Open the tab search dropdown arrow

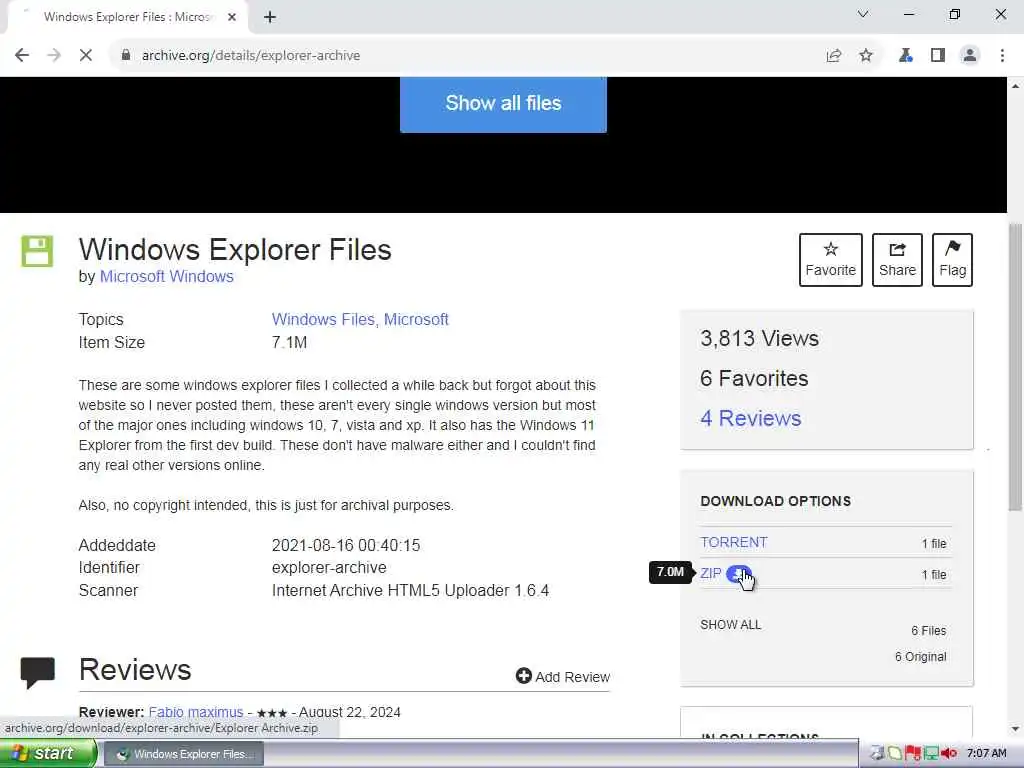pos(863,14)
